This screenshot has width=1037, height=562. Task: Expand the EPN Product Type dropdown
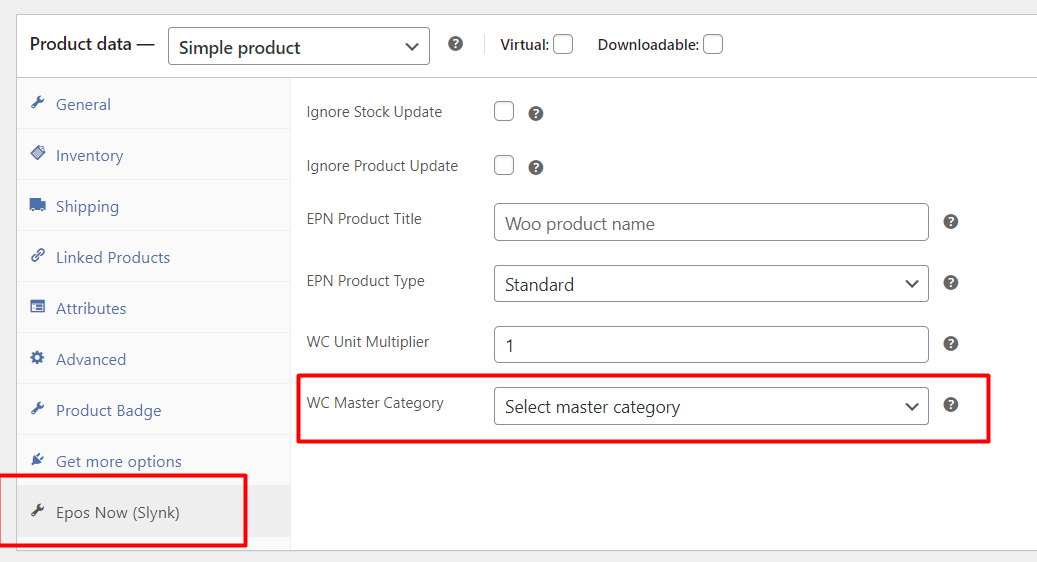710,284
